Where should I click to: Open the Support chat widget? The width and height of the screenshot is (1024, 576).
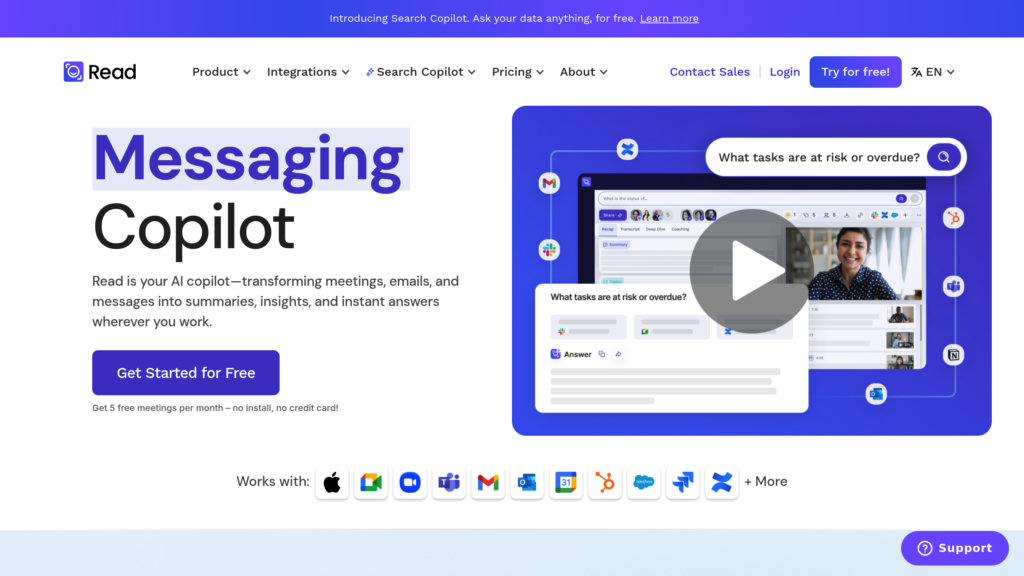coord(955,548)
